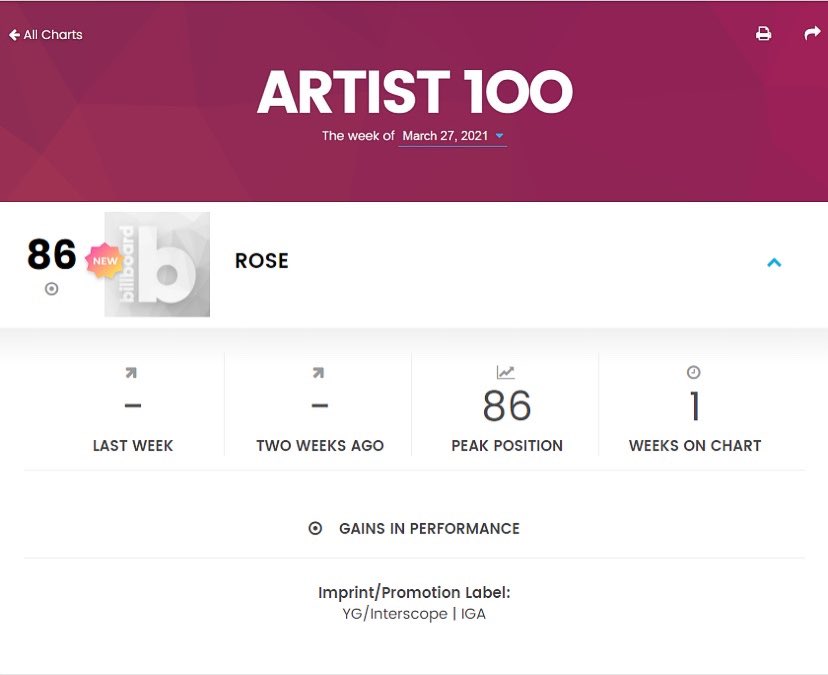This screenshot has height=675, width=828.
Task: Open the week date dropdown arrow
Action: (499, 136)
